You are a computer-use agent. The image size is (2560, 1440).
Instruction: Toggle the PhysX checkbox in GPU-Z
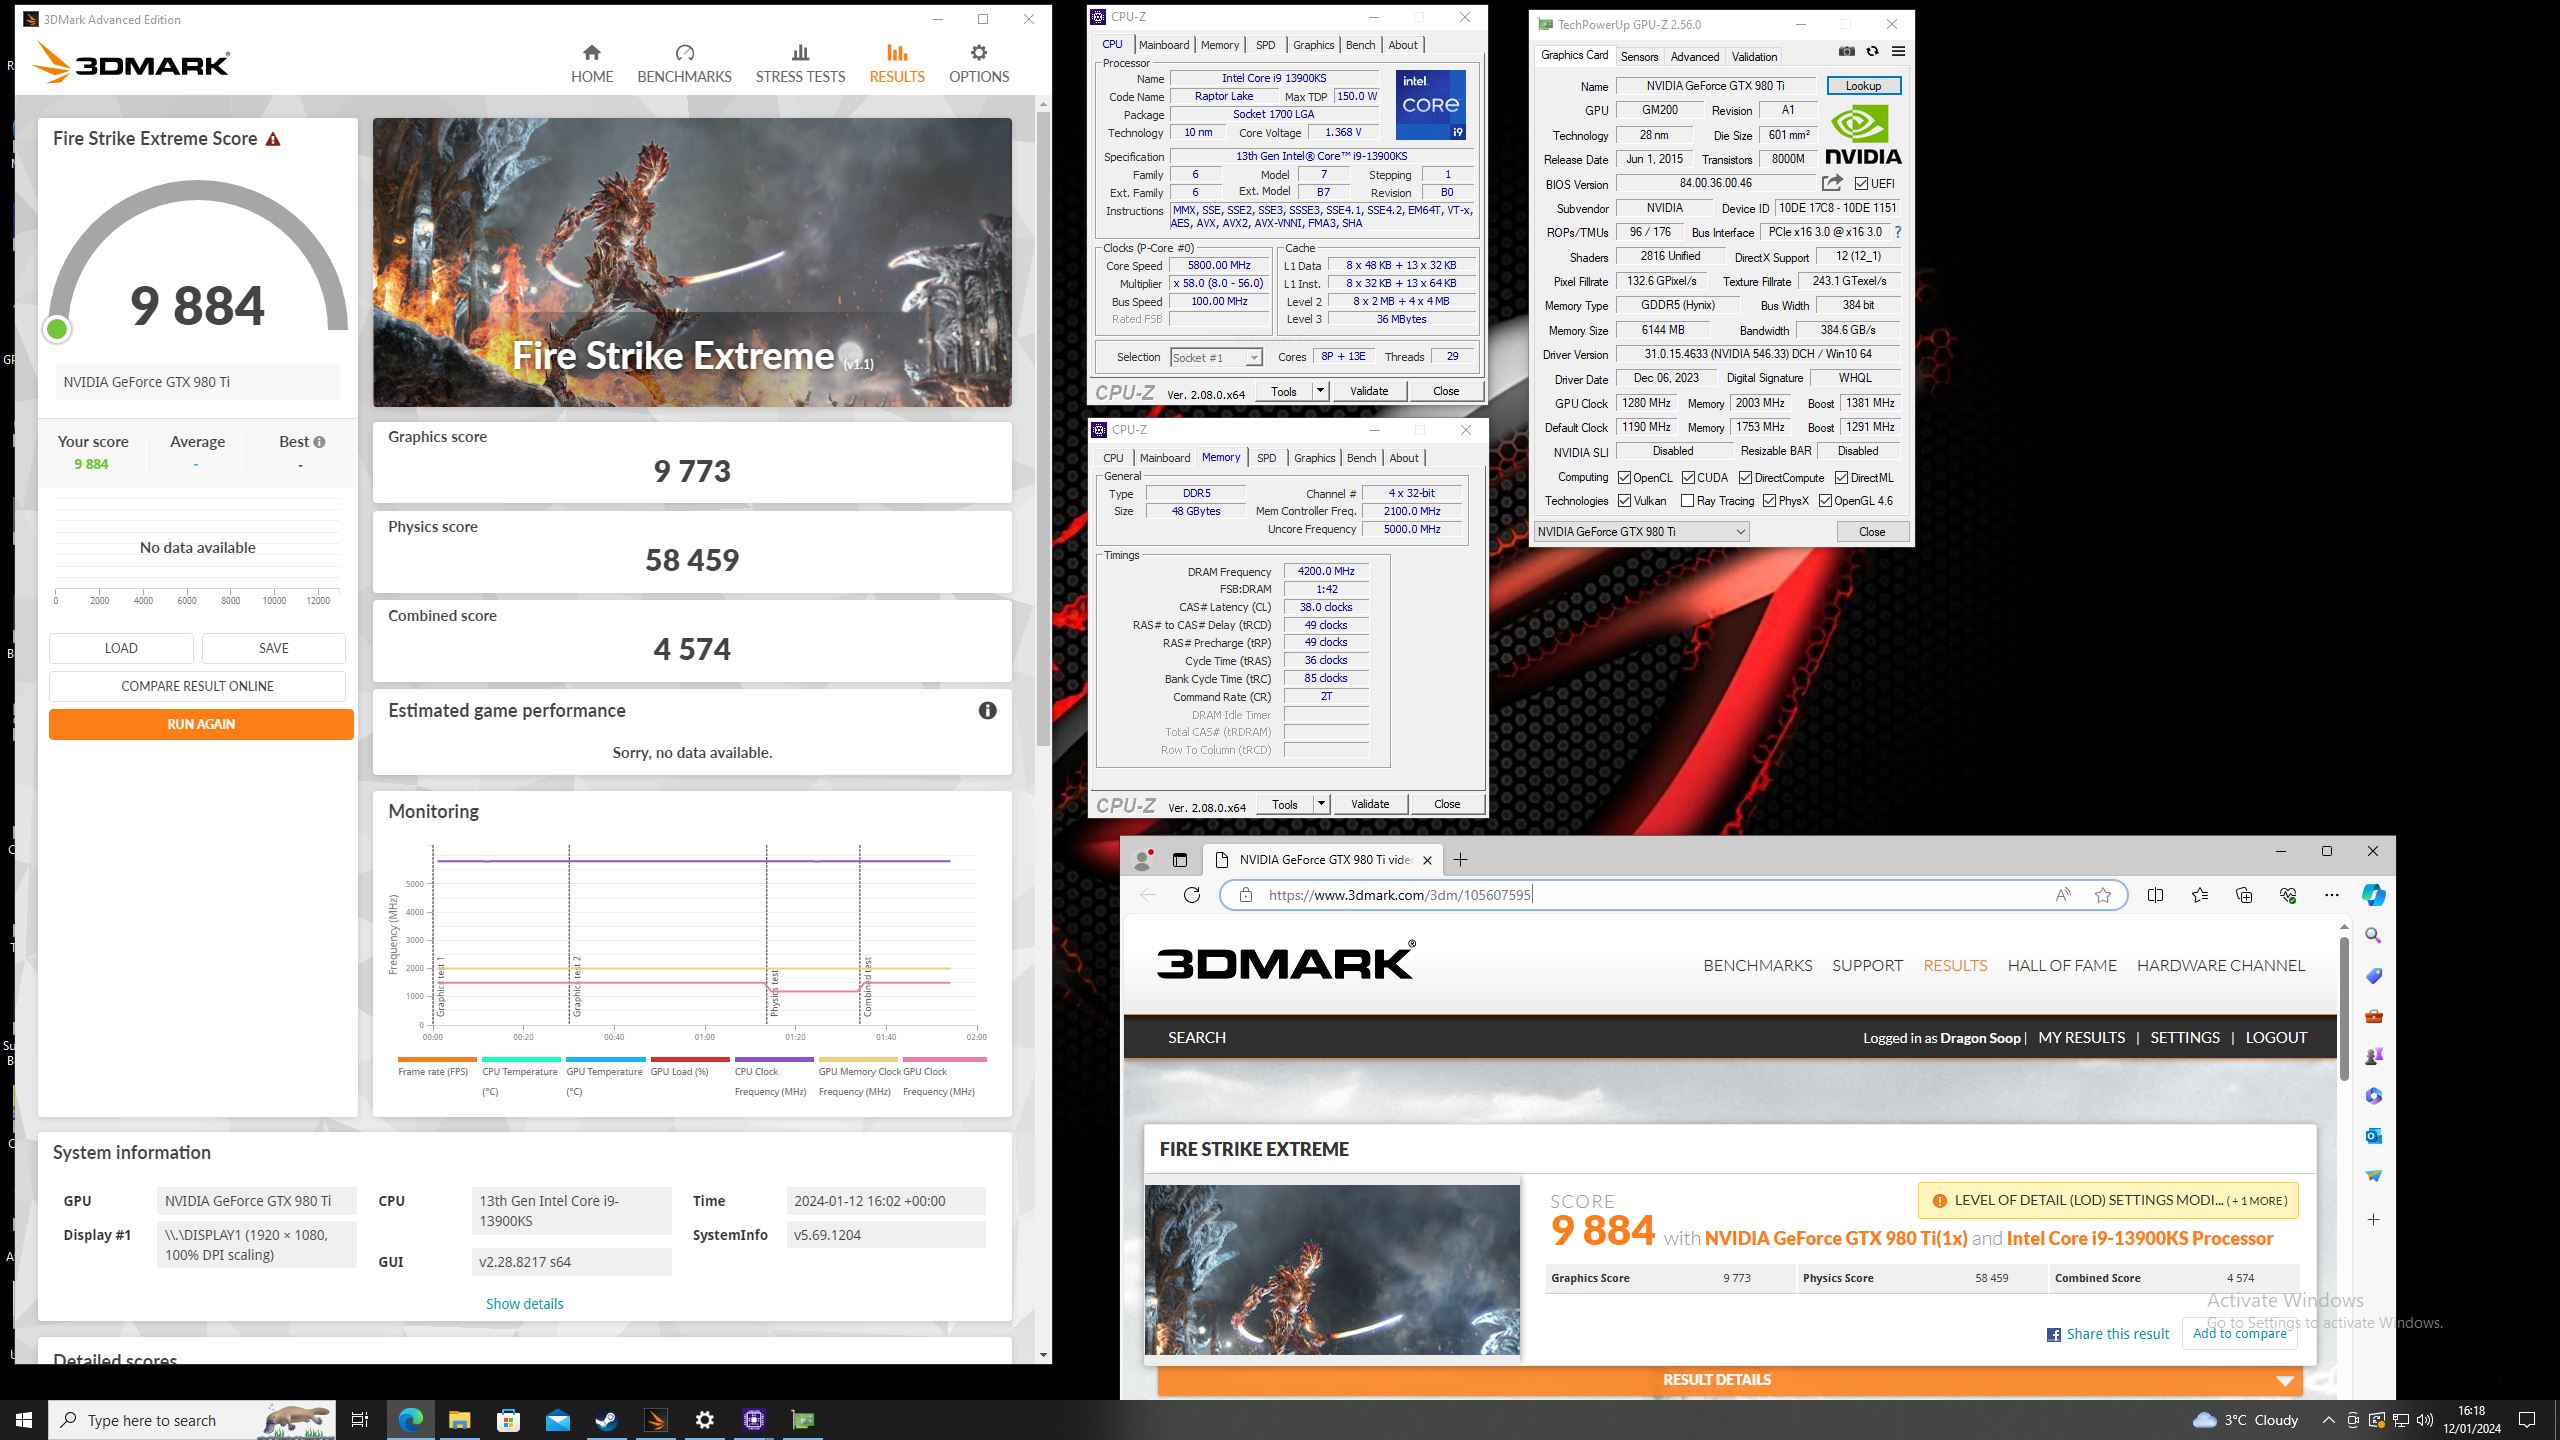click(1770, 501)
